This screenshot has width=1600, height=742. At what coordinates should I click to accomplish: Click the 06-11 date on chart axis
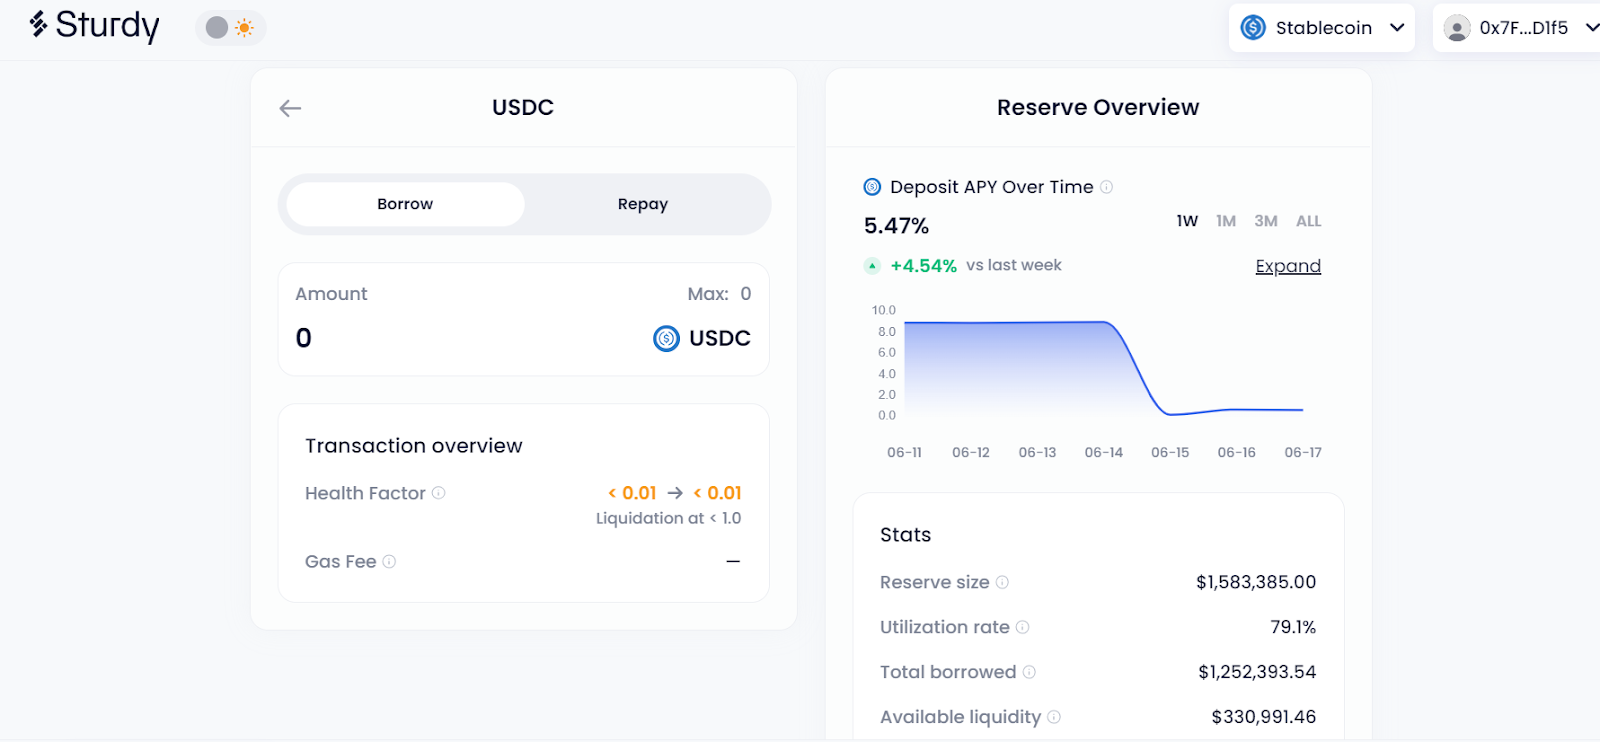click(904, 453)
